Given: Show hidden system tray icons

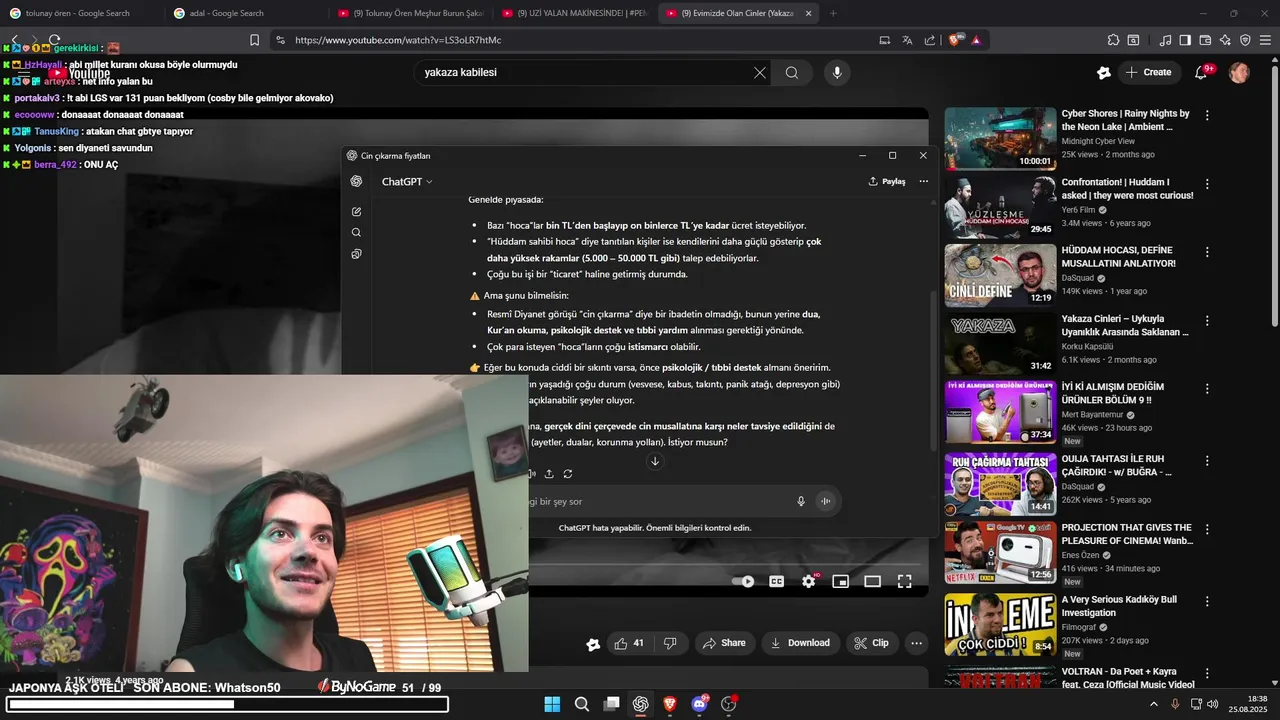Looking at the screenshot, I should tap(1154, 704).
